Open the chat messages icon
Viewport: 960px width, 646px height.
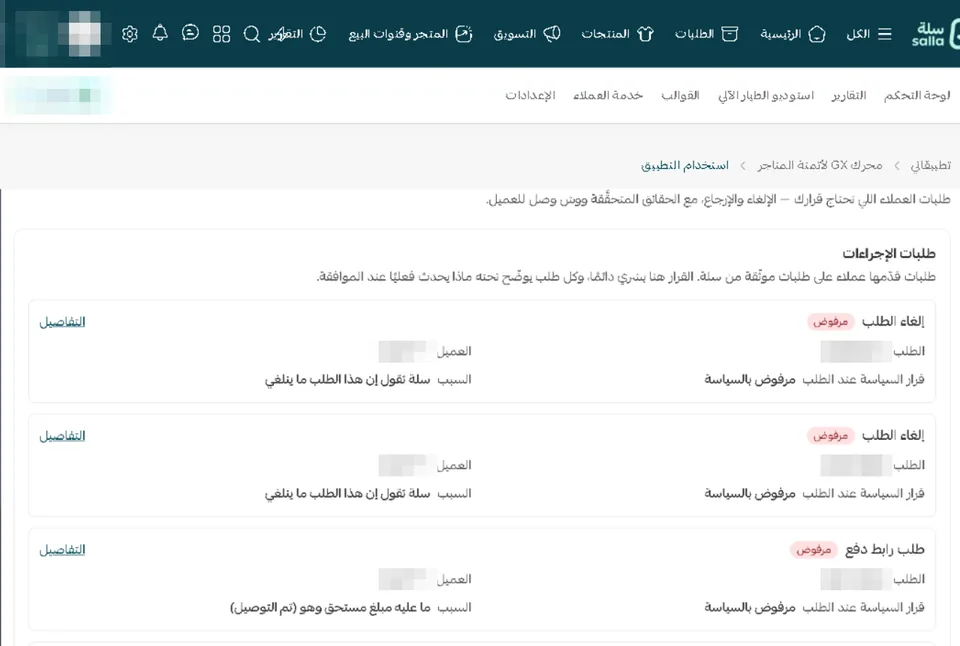tap(190, 33)
